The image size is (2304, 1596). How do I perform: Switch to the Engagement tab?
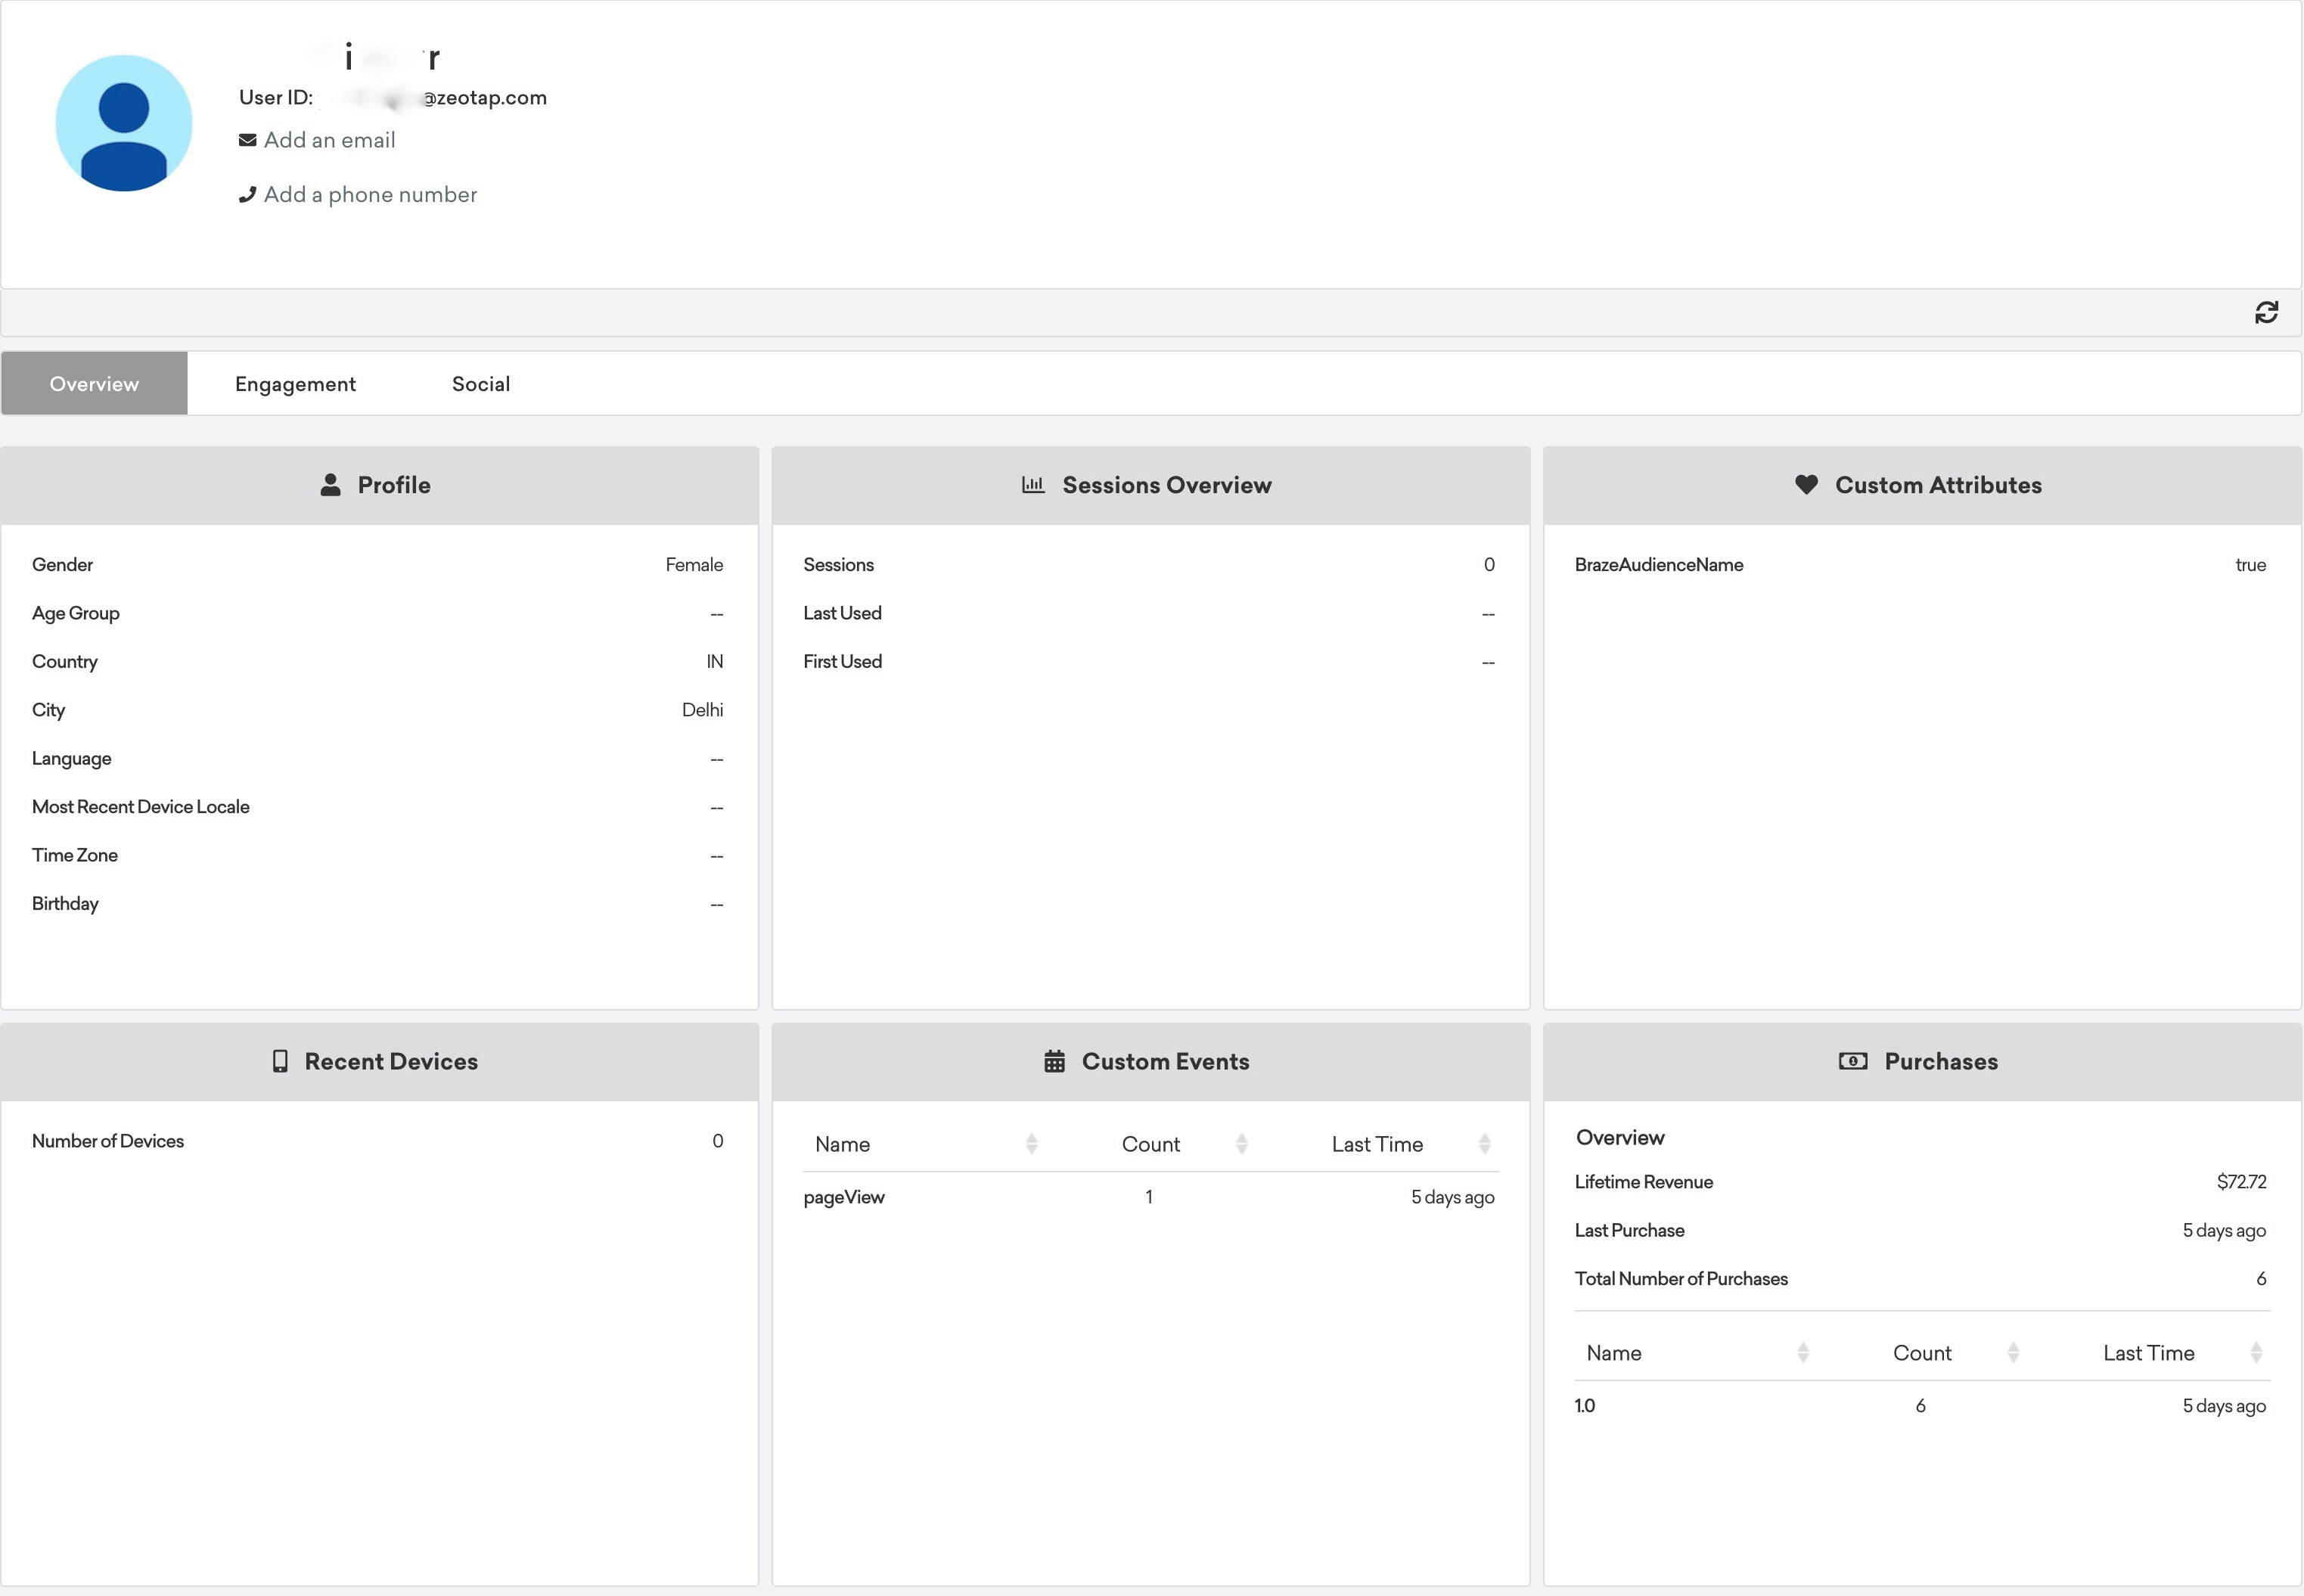tap(295, 384)
